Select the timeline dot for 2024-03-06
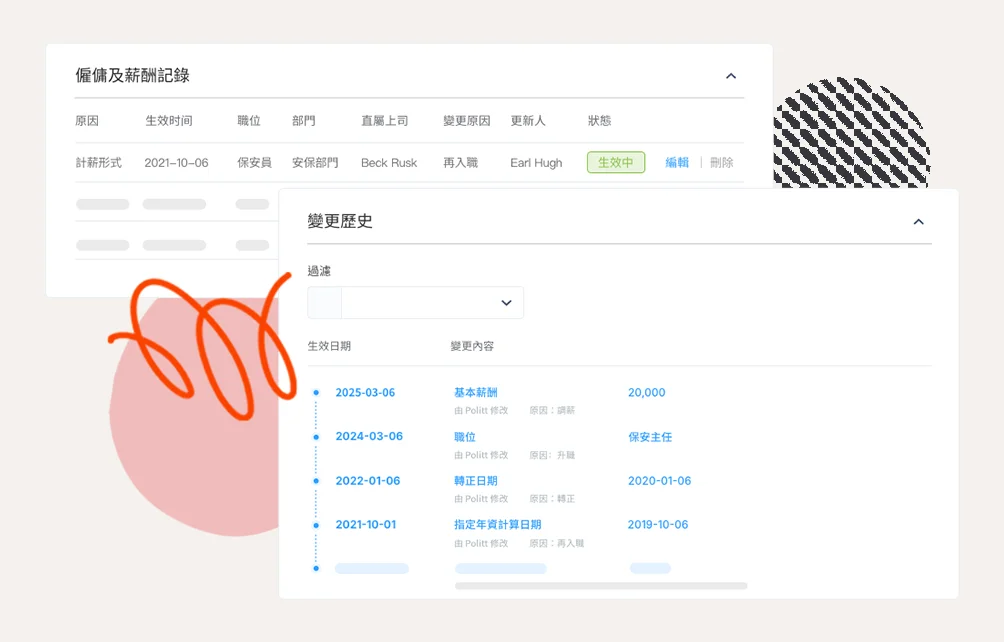This screenshot has height=642, width=1004. [x=316, y=437]
